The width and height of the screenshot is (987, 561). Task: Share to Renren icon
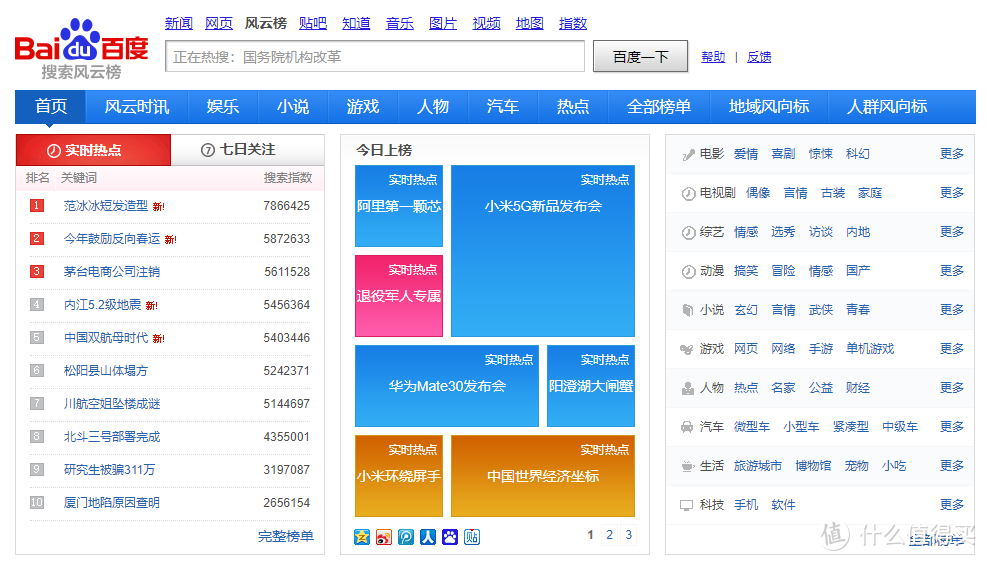pyautogui.click(x=428, y=536)
